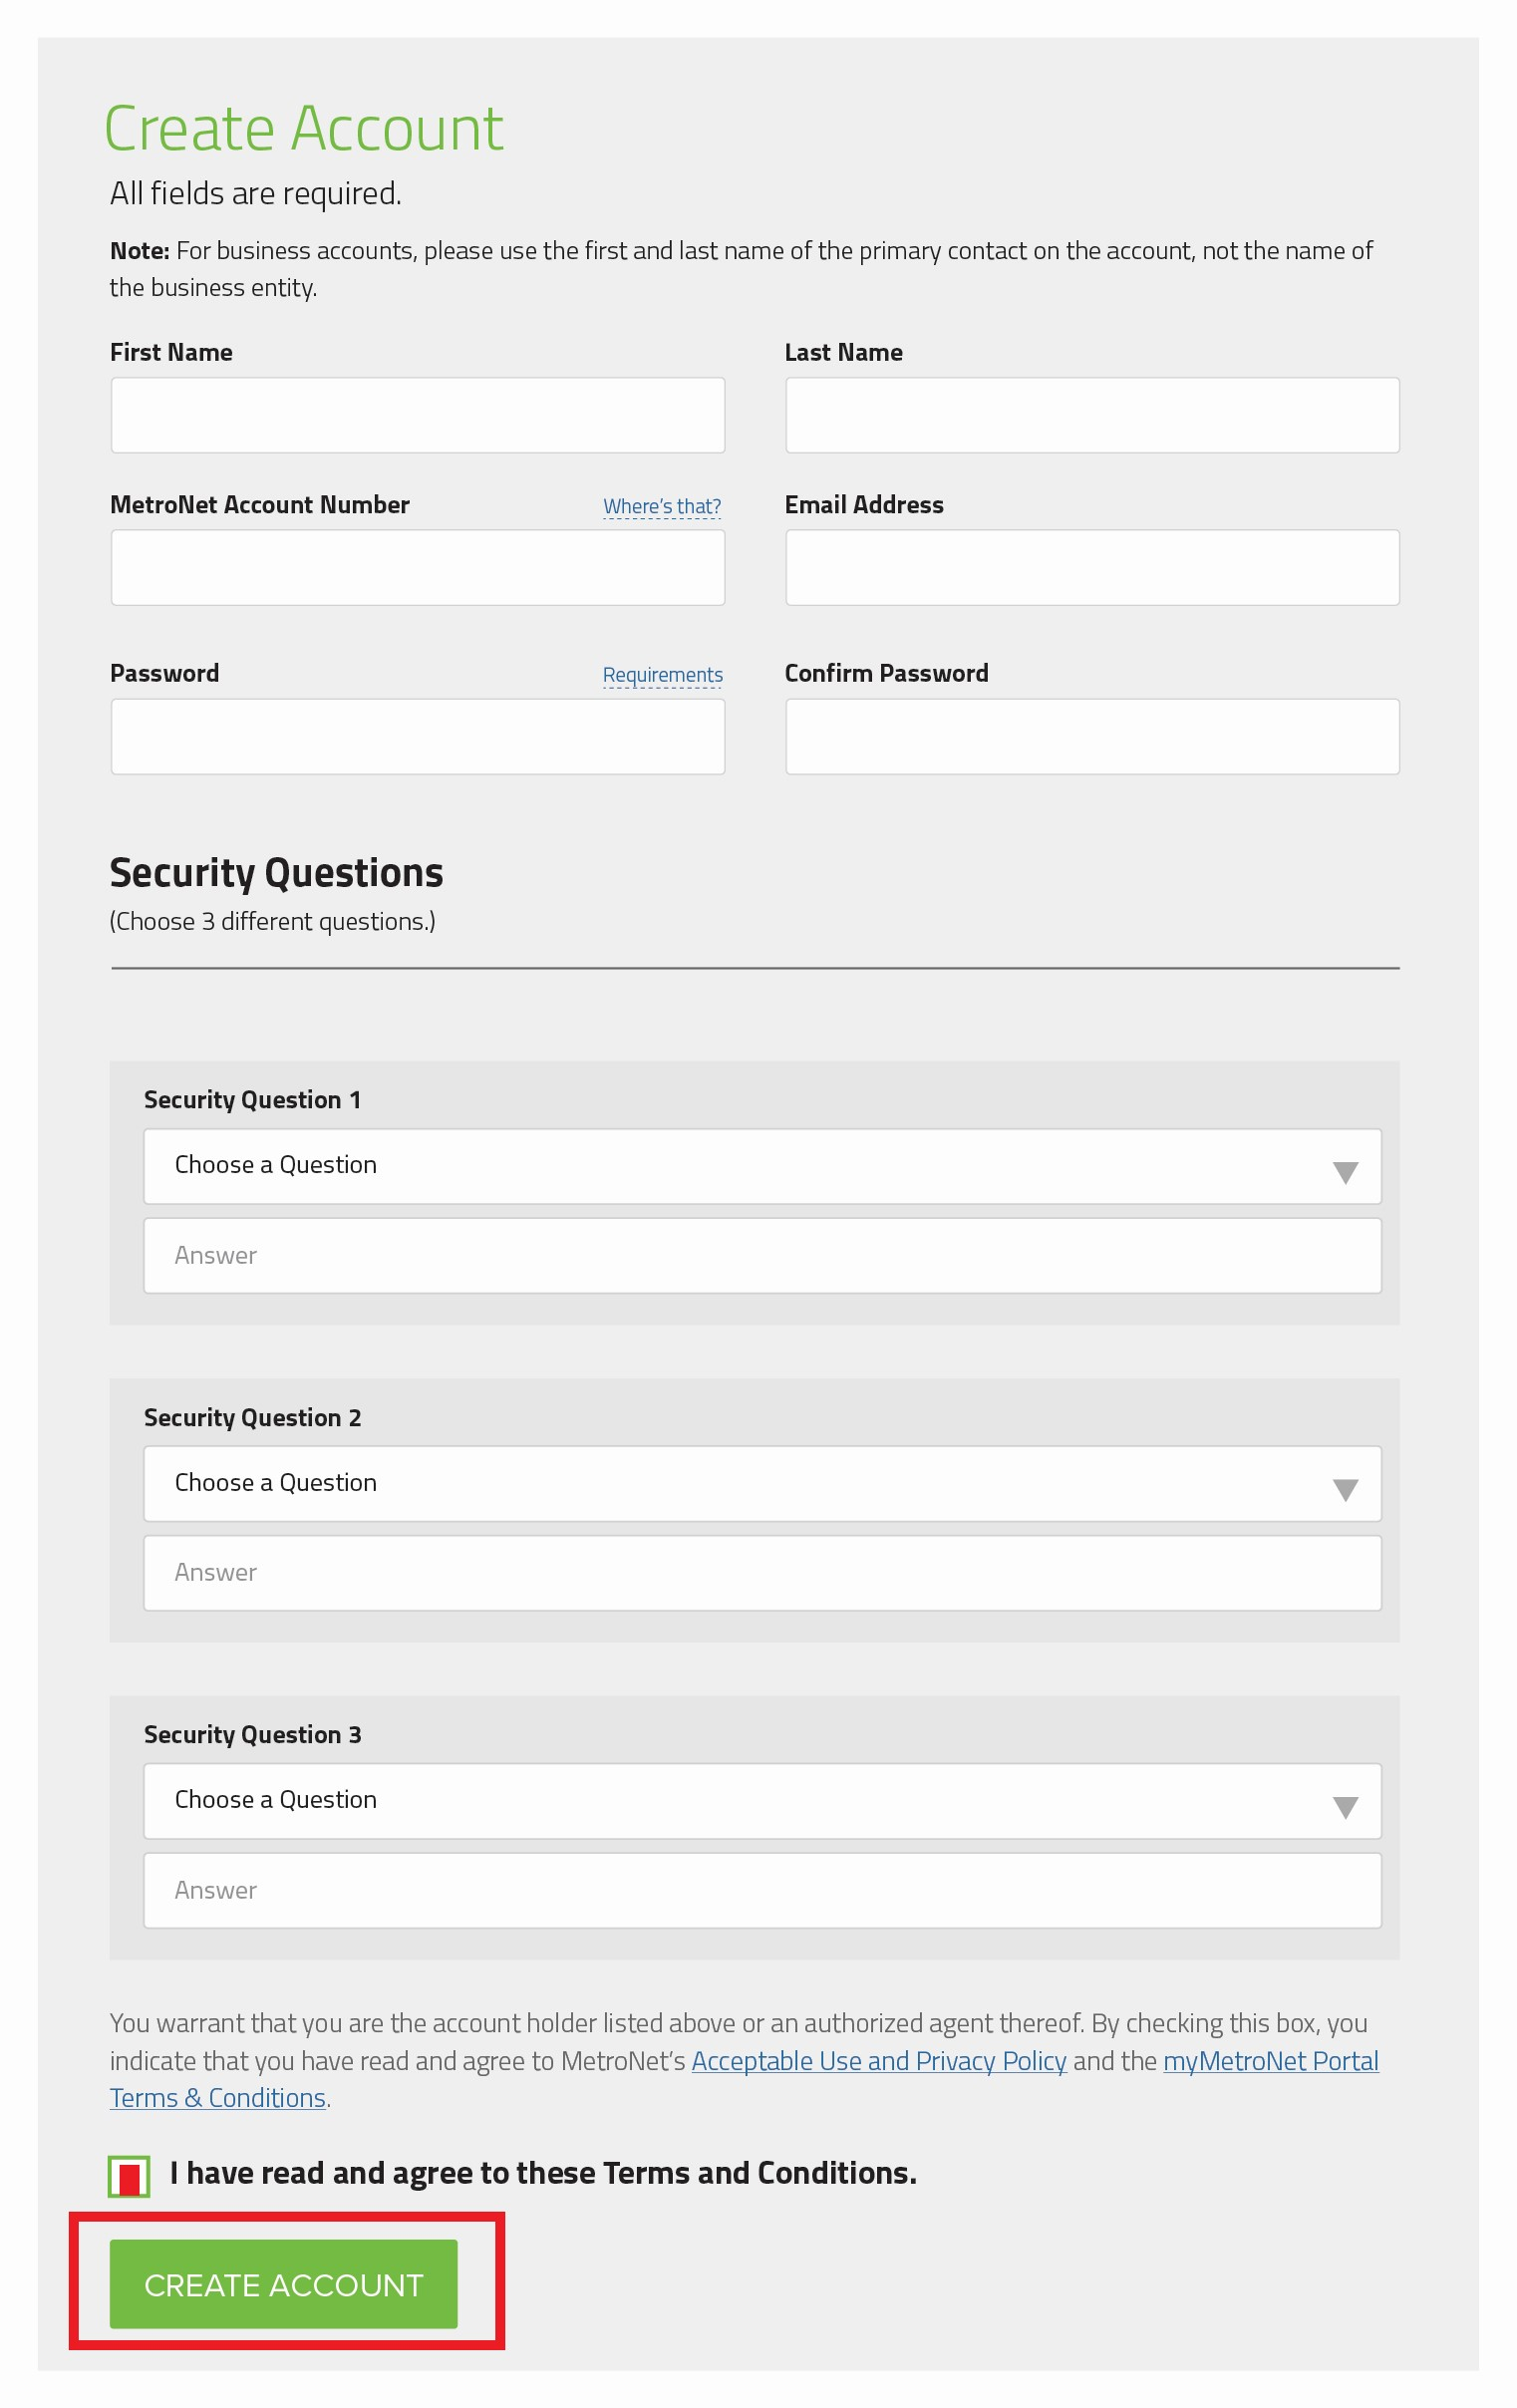The height and width of the screenshot is (2408, 1517).
Task: Open the myMetroNet Portal Terms & Conditions
Action: 1271,2060
